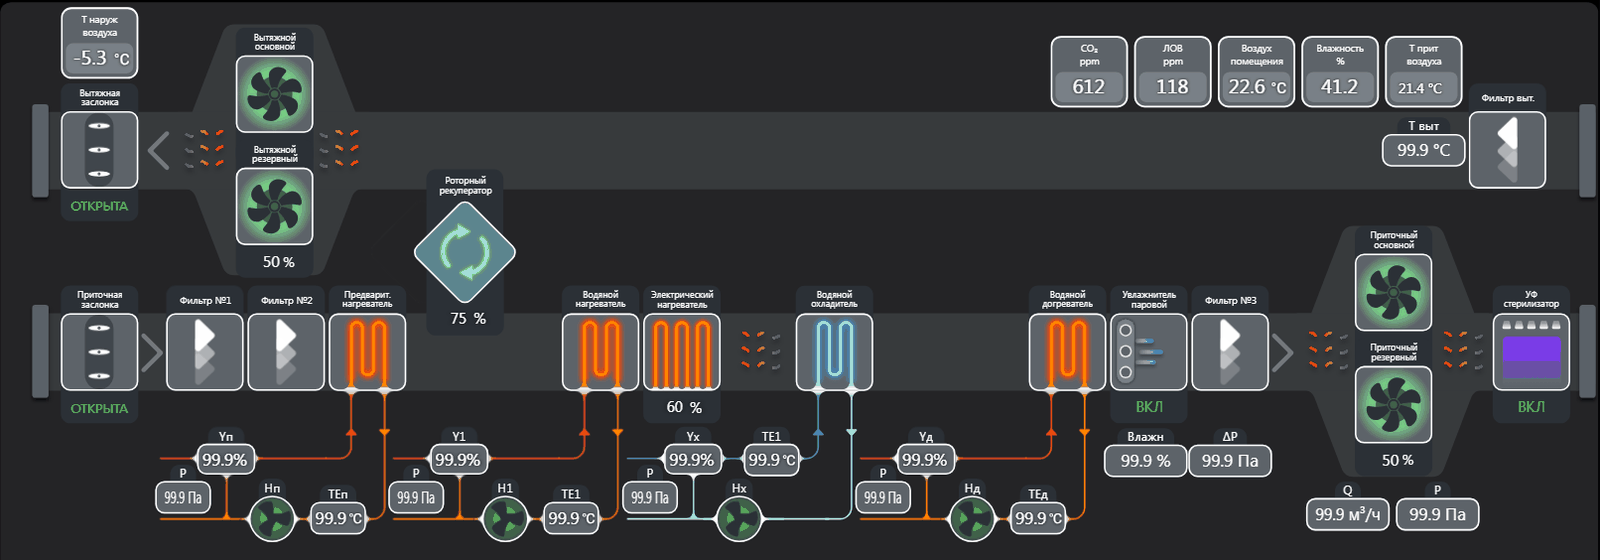Click the P pressure value under Yх
The height and width of the screenshot is (560, 1600).
click(x=650, y=497)
